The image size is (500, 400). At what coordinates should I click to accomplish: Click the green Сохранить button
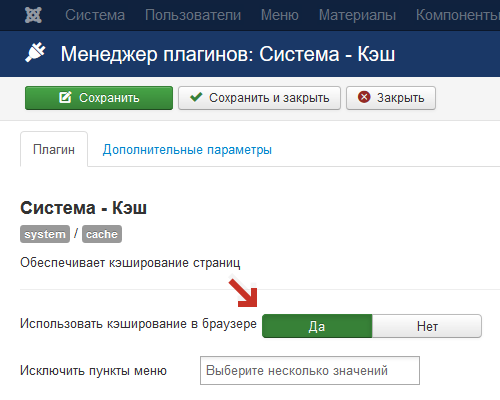tap(99, 98)
